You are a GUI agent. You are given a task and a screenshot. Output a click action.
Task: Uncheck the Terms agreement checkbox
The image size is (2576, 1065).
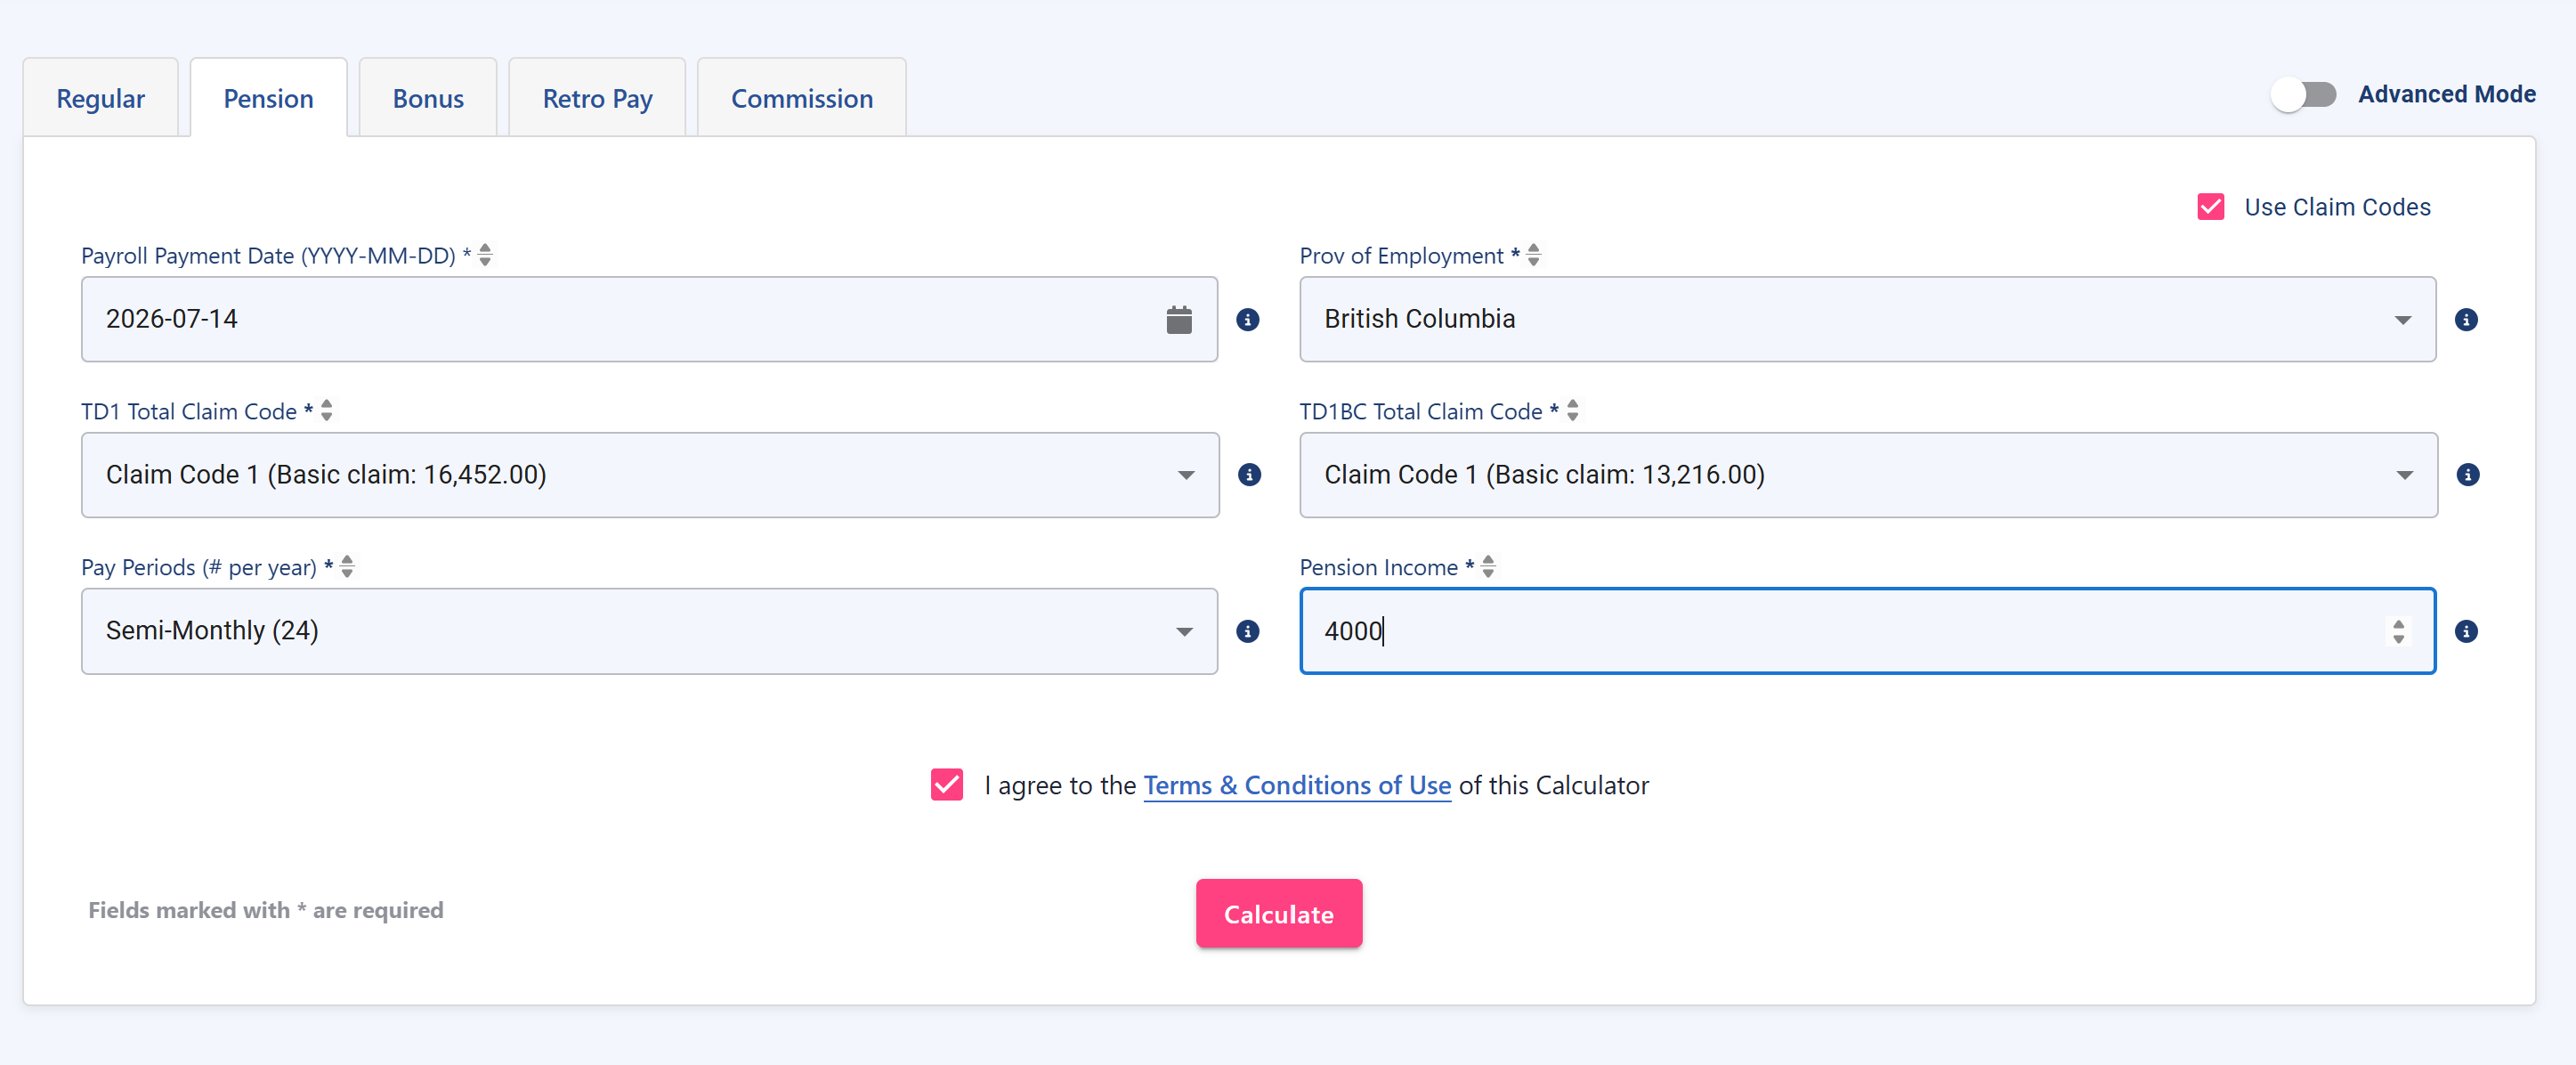pyautogui.click(x=946, y=785)
